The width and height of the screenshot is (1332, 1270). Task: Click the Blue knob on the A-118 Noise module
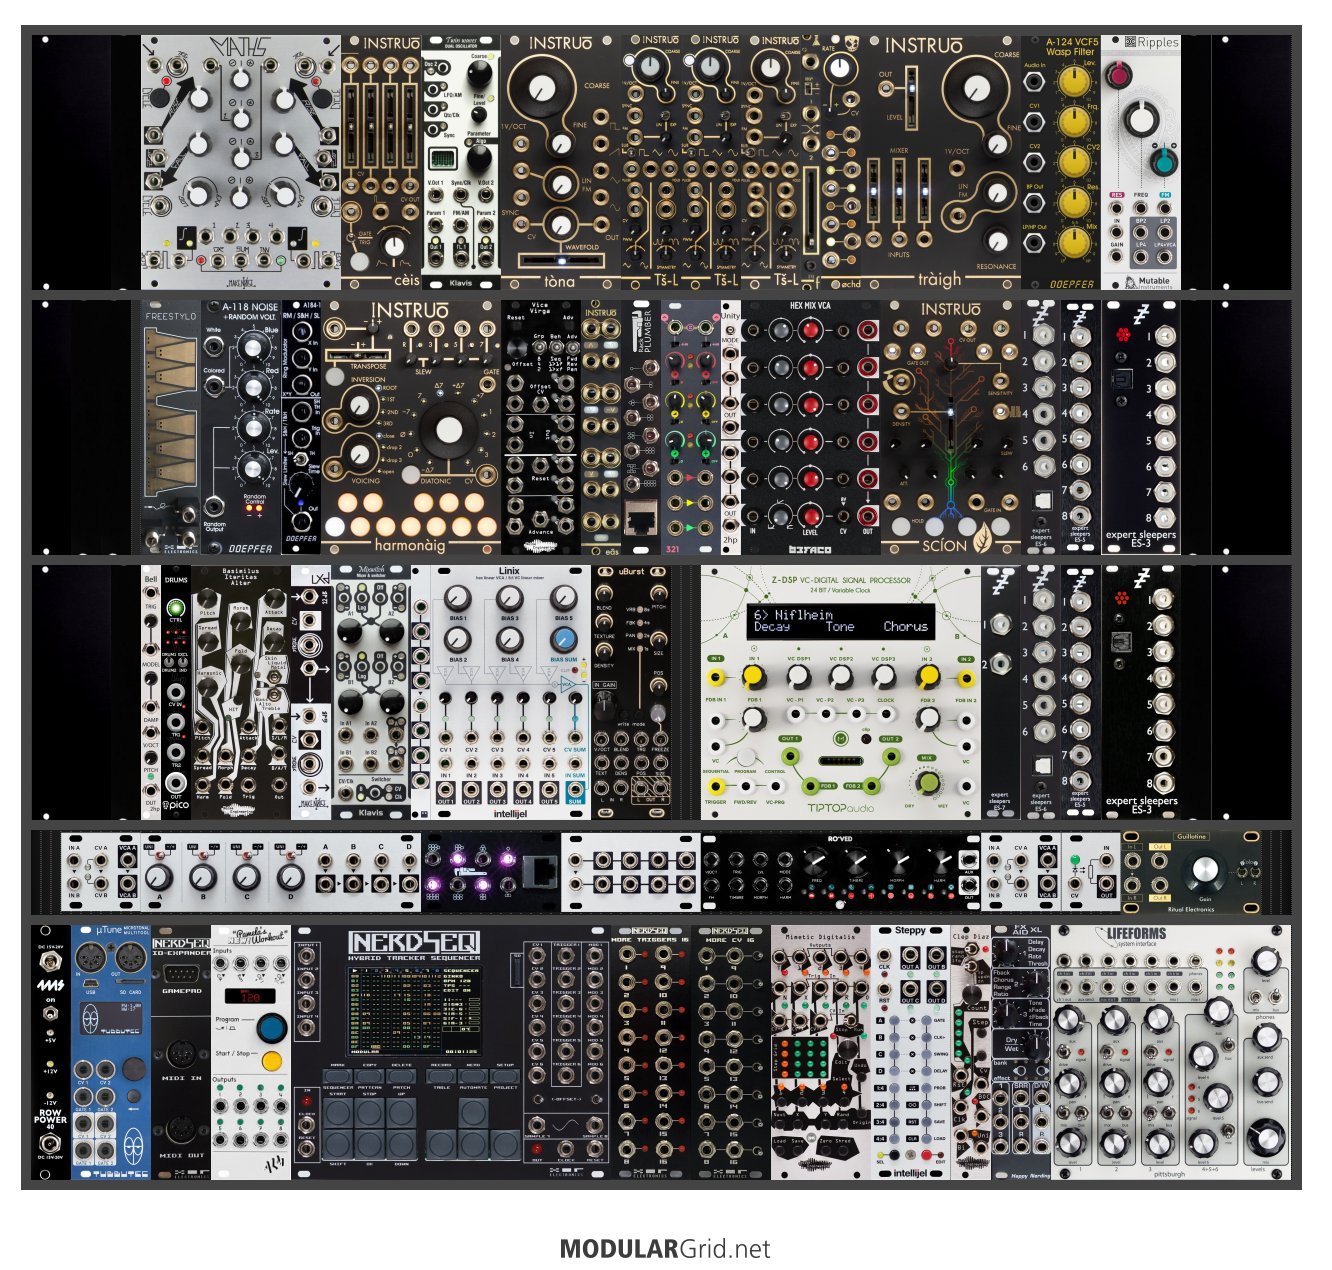254,346
